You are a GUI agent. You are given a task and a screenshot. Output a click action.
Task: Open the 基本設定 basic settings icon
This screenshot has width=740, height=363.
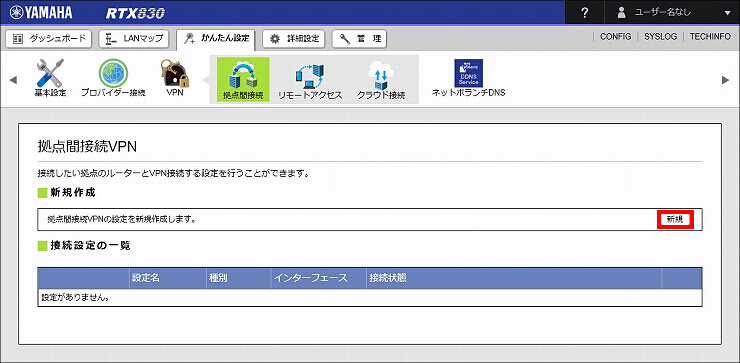pyautogui.click(x=50, y=78)
